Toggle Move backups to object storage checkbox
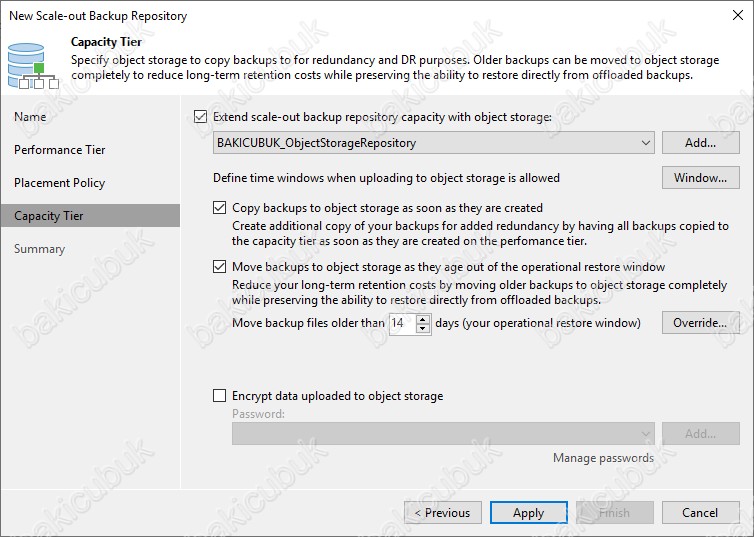Screen dimensions: 754x537 tap(219, 266)
